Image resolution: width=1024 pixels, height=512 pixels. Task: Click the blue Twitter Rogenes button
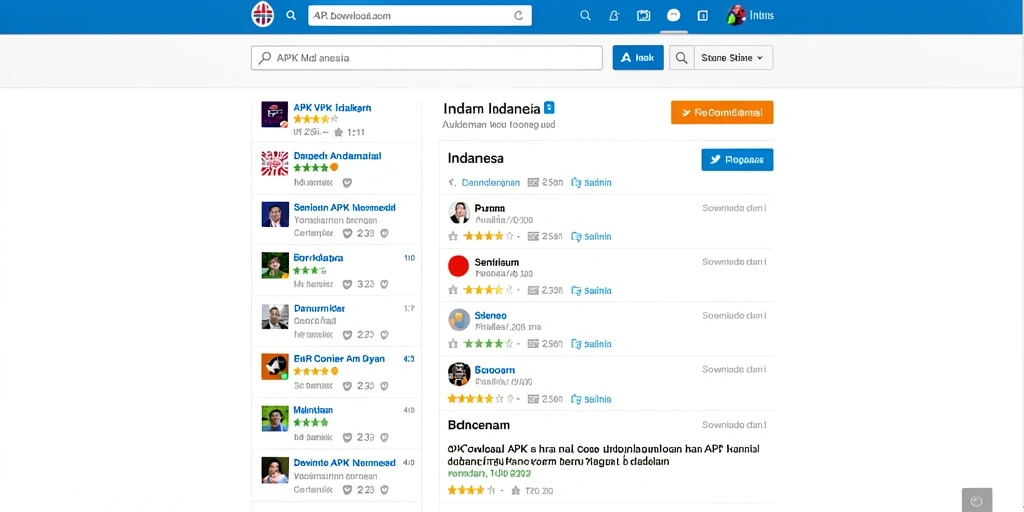[737, 159]
